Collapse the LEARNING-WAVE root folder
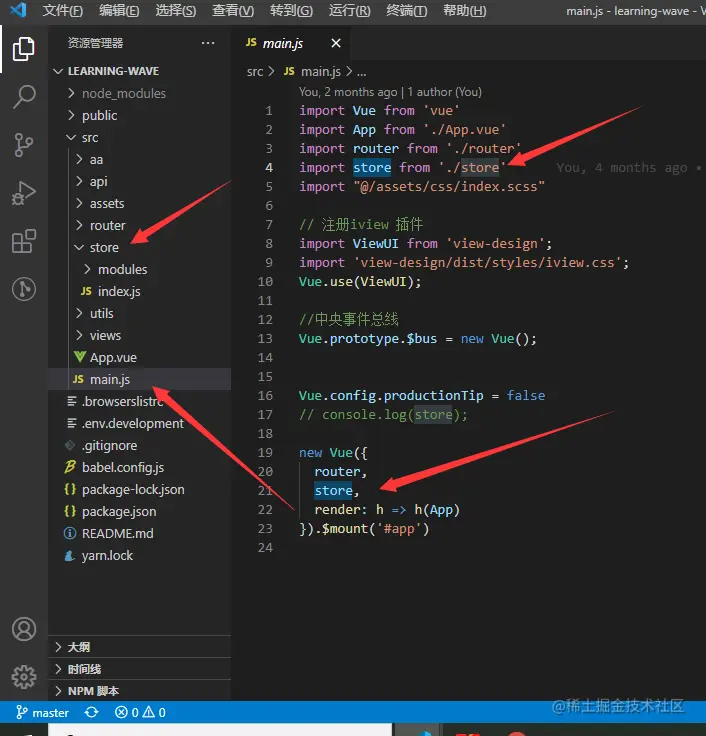This screenshot has height=736, width=706. [x=139, y=71]
